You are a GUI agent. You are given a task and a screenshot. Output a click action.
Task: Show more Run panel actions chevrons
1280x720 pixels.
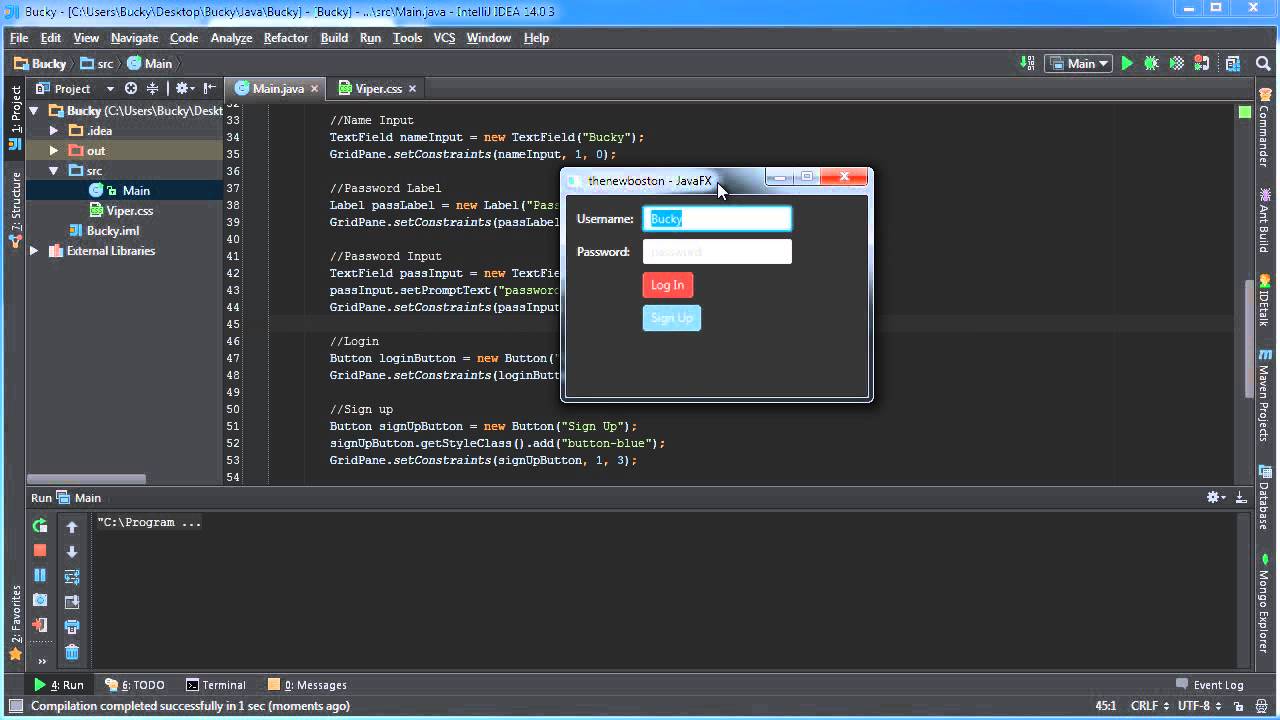[x=42, y=660]
